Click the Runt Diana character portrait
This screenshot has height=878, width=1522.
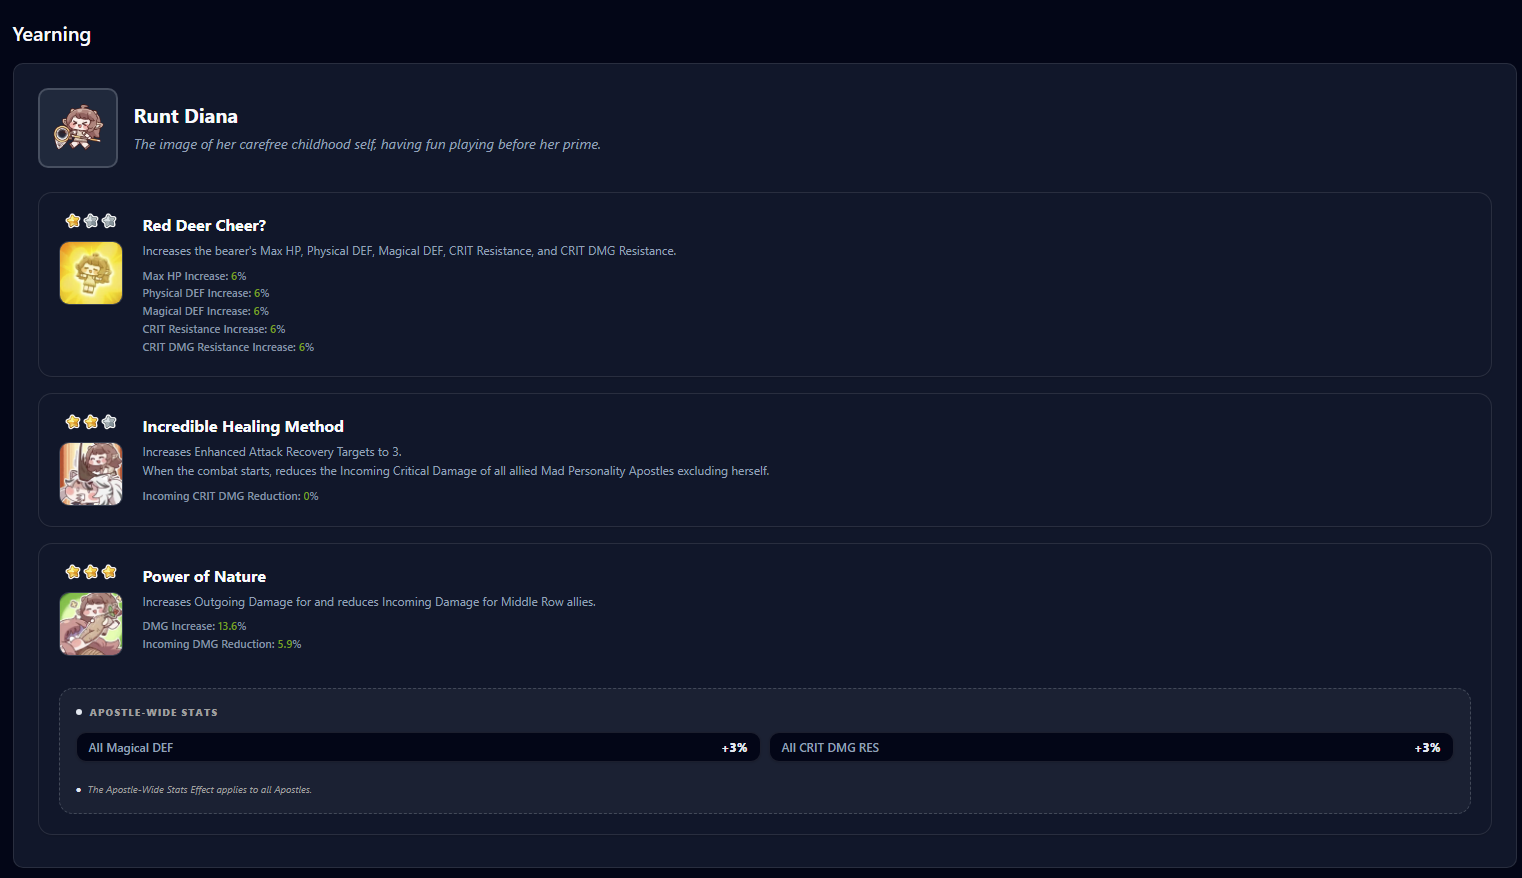(x=78, y=128)
